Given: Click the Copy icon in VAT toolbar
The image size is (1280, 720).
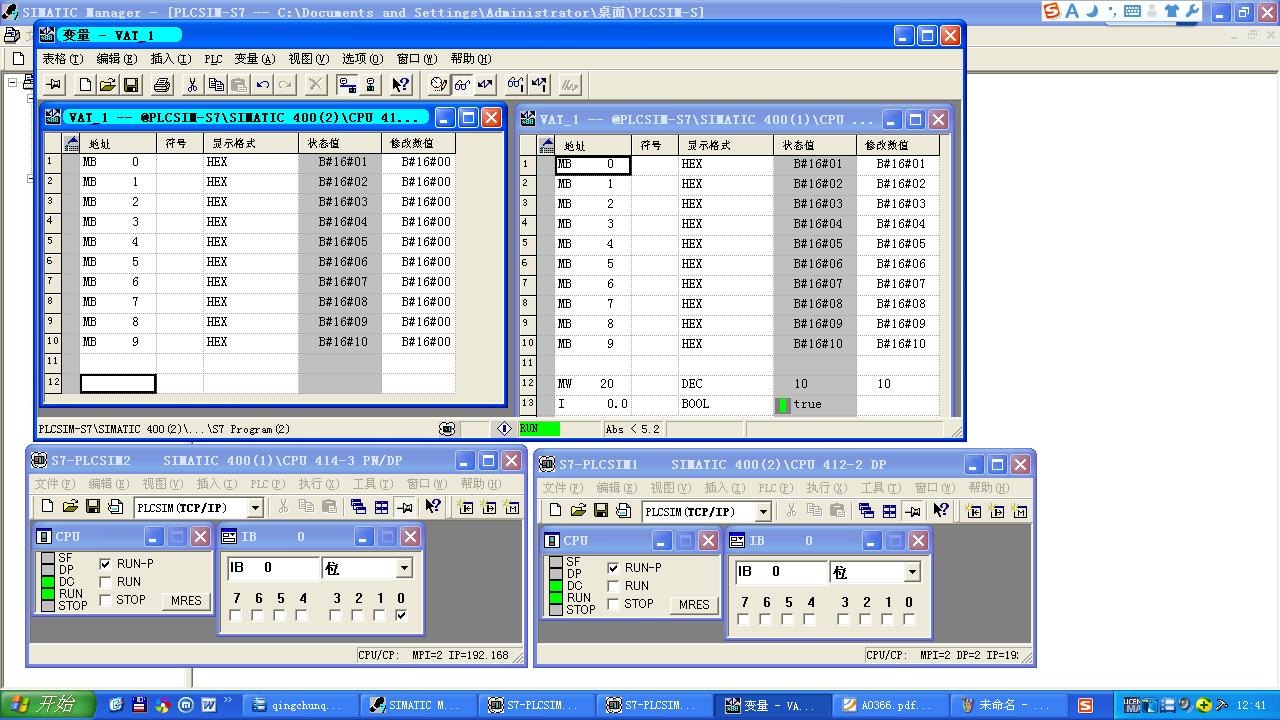Looking at the screenshot, I should coord(216,85).
